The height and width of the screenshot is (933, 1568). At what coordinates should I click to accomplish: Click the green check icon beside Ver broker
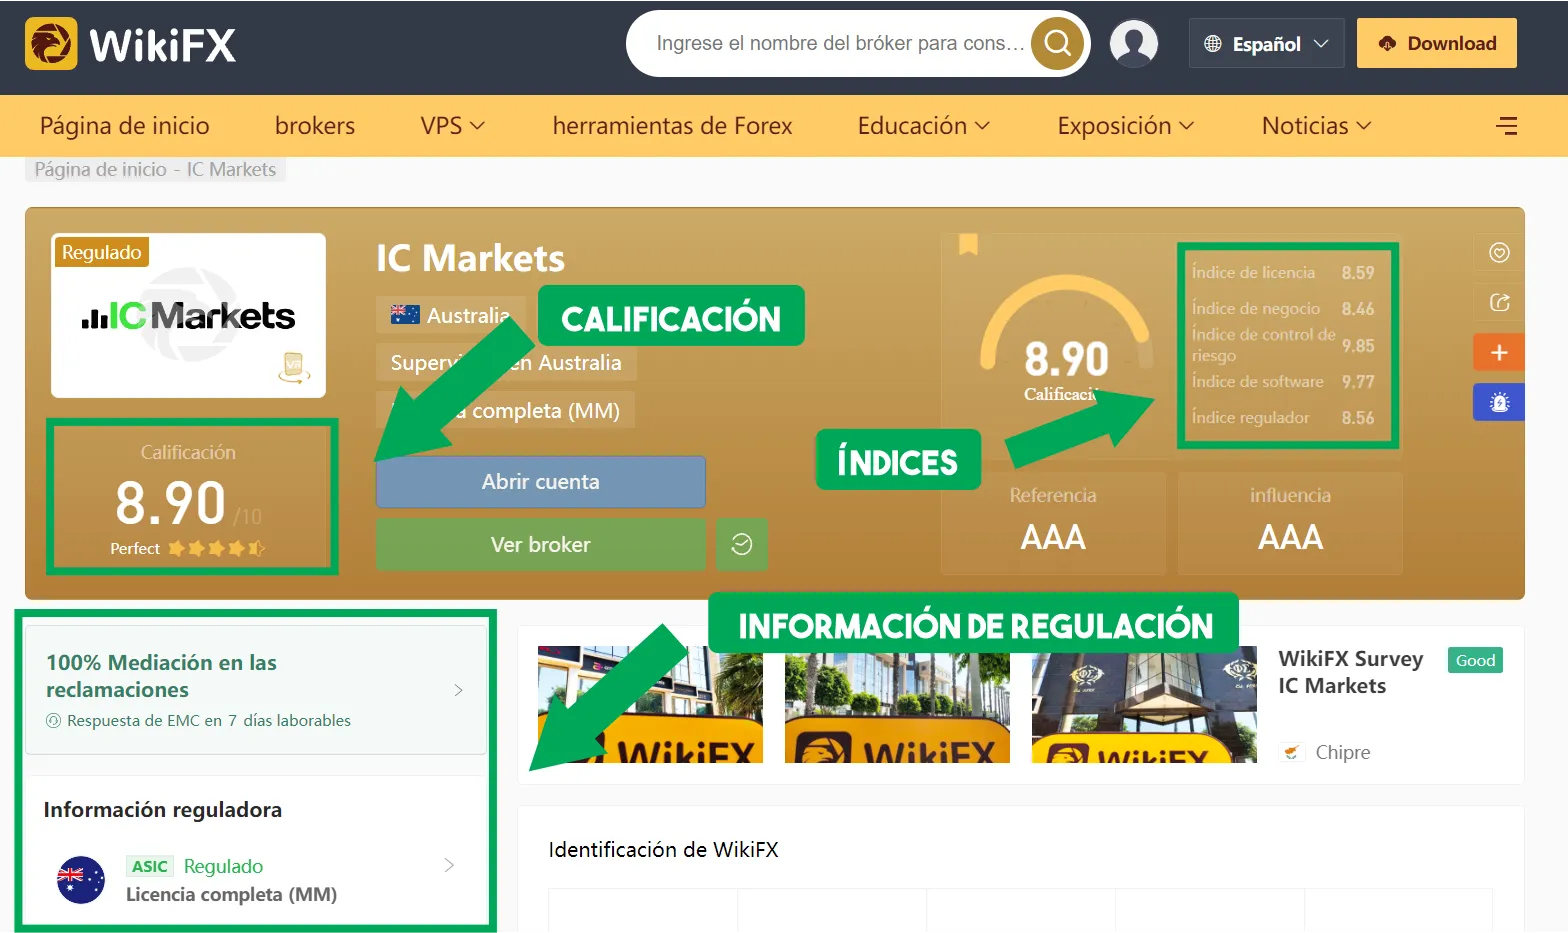point(742,544)
